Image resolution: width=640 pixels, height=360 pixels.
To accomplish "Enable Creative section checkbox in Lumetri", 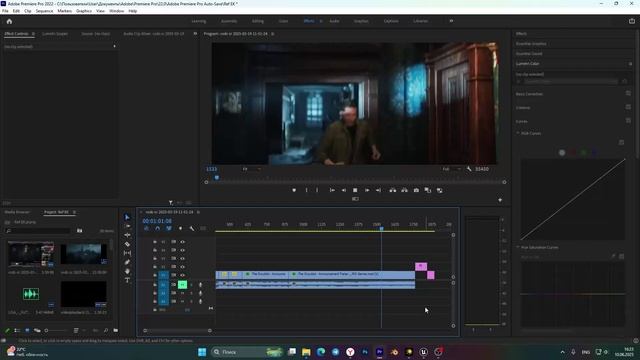I will [628, 107].
